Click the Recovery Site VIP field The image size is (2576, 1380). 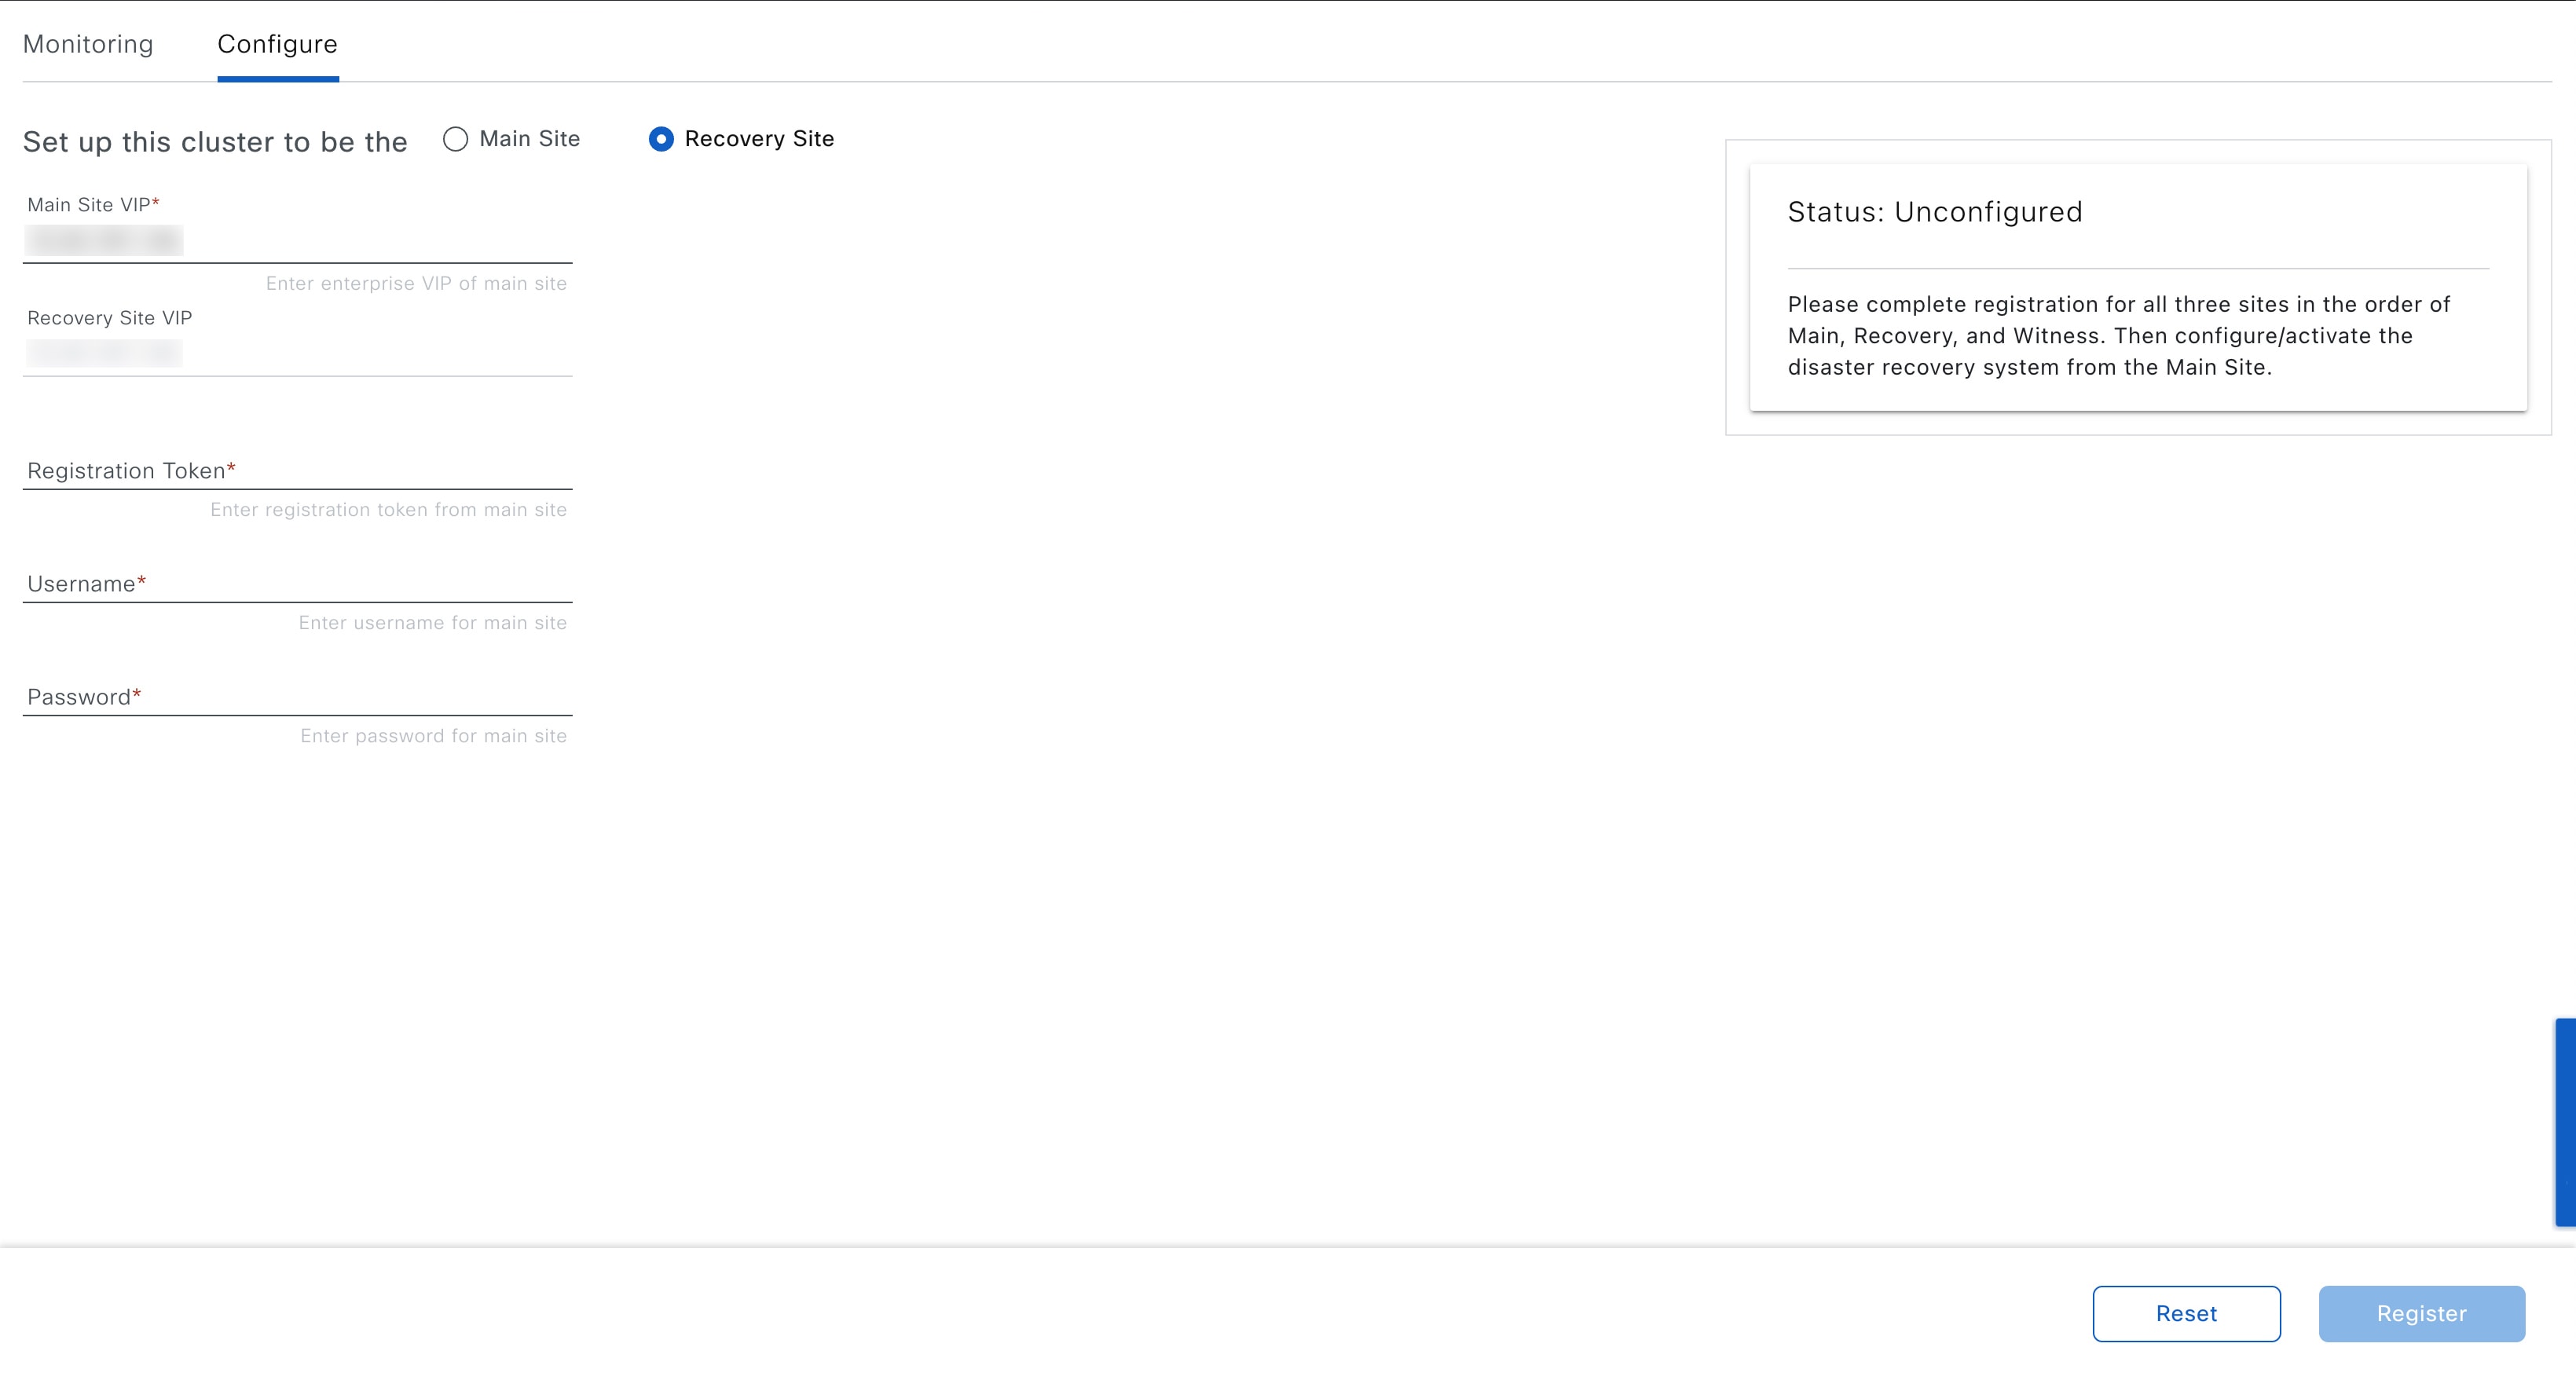click(x=297, y=353)
